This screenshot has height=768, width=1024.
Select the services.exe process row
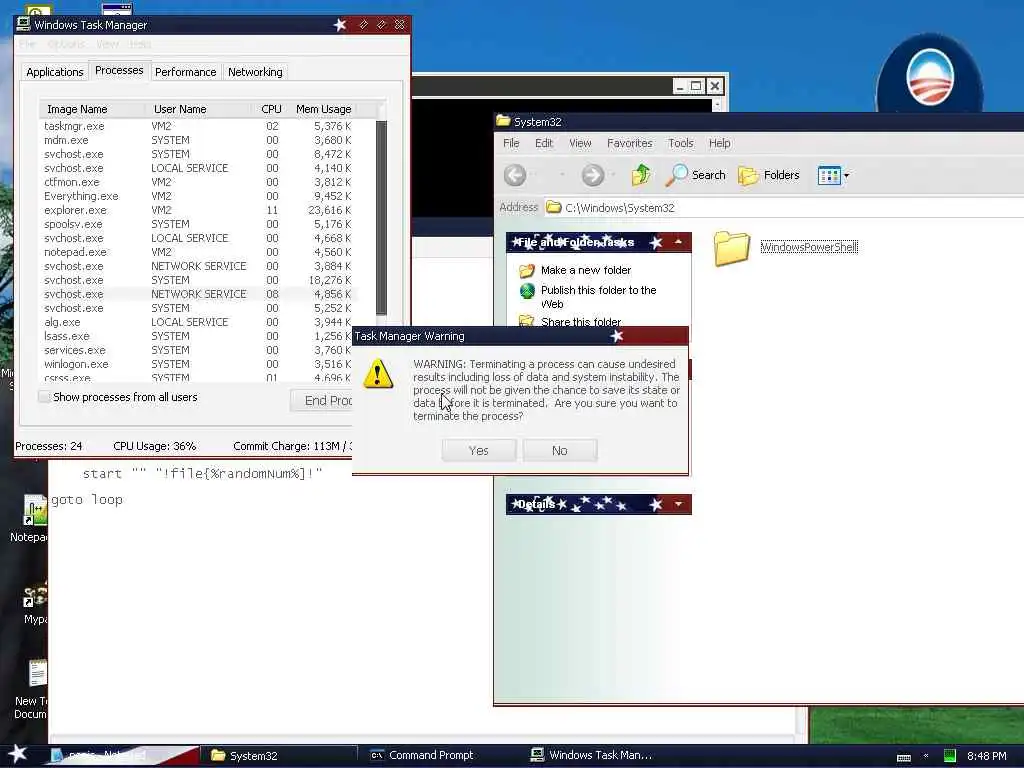pyautogui.click(x=198, y=350)
